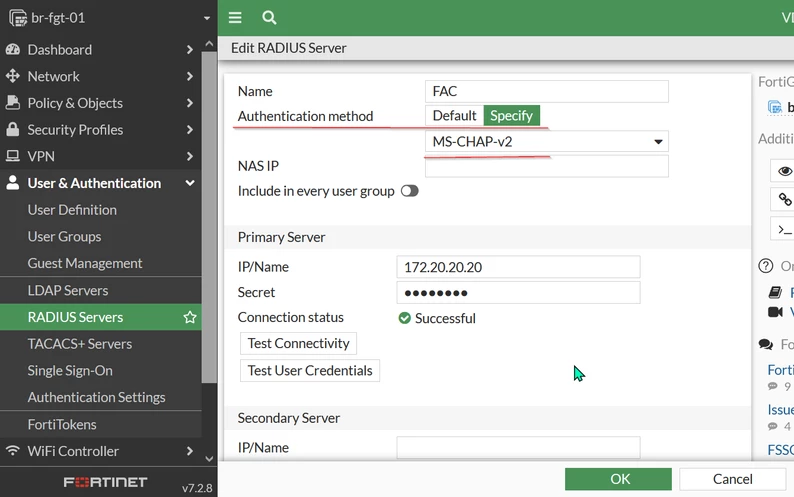Click the green OK button
The height and width of the screenshot is (497, 794).
click(x=618, y=479)
